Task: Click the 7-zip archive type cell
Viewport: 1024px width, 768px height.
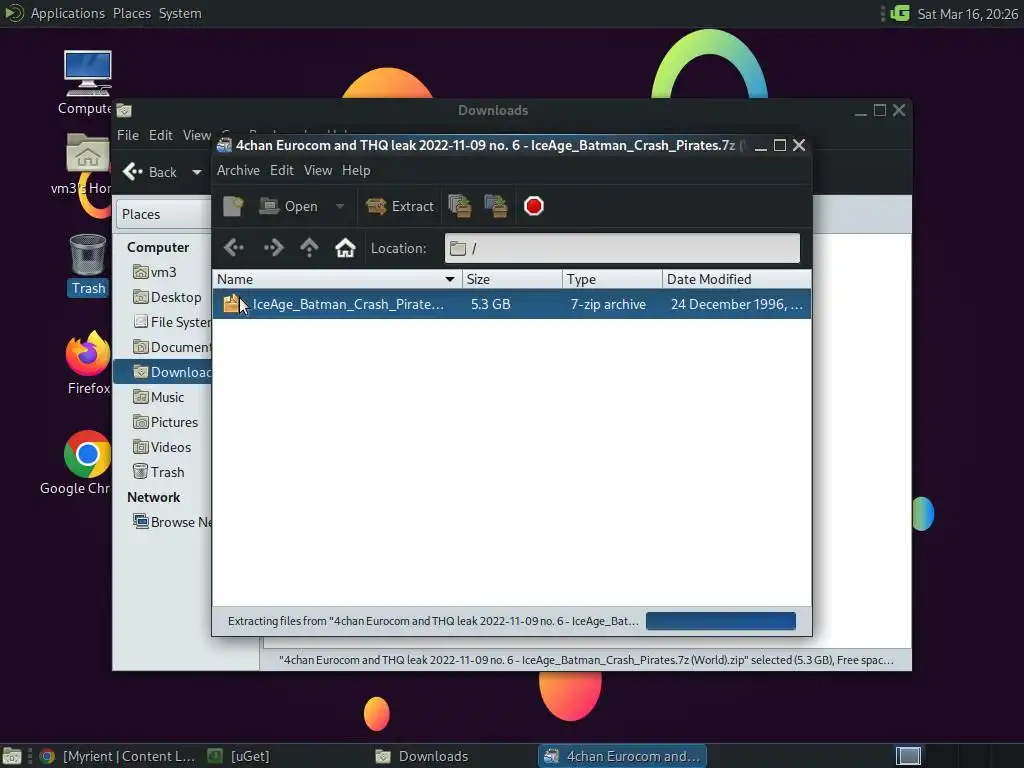Action: click(608, 304)
